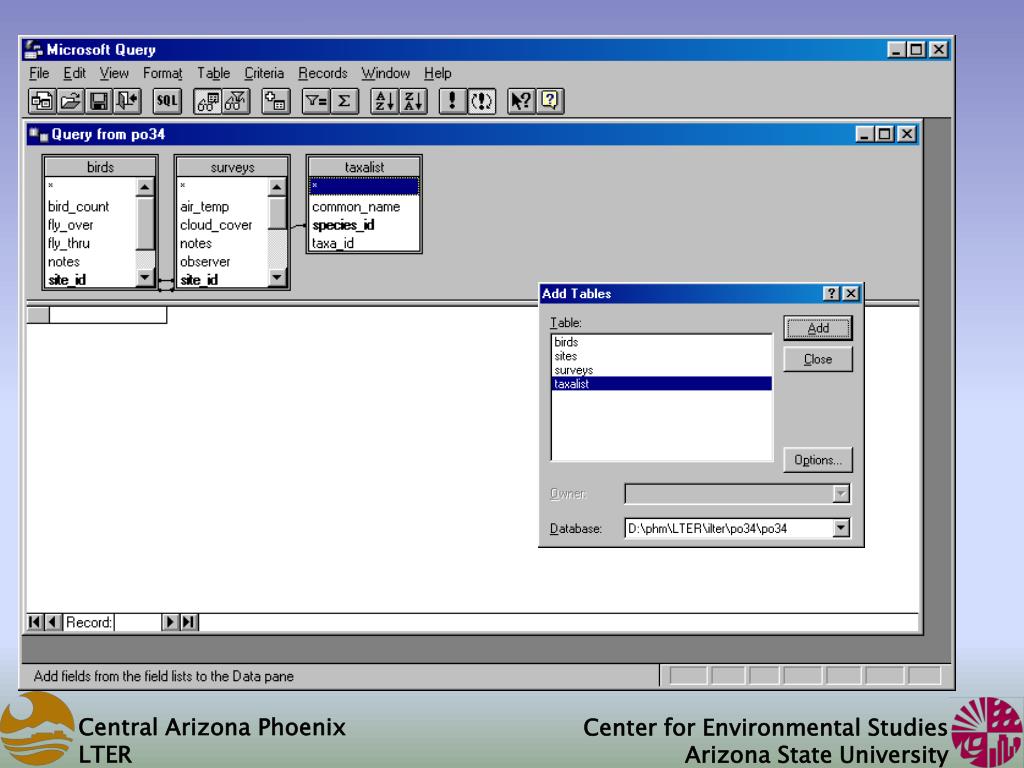
Task: Toggle Show/Hide Criteria funnel-glasses icon
Action: pos(236,101)
